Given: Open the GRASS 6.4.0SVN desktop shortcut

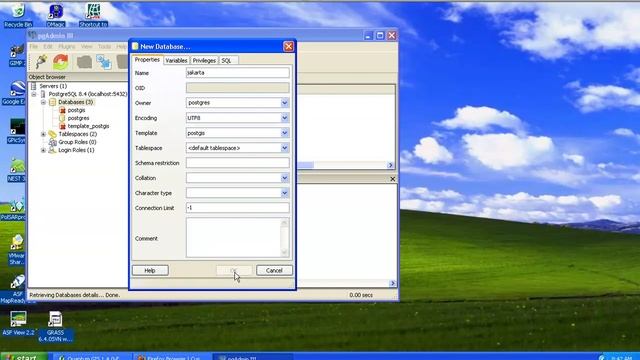Looking at the screenshot, I should click(x=55, y=327).
